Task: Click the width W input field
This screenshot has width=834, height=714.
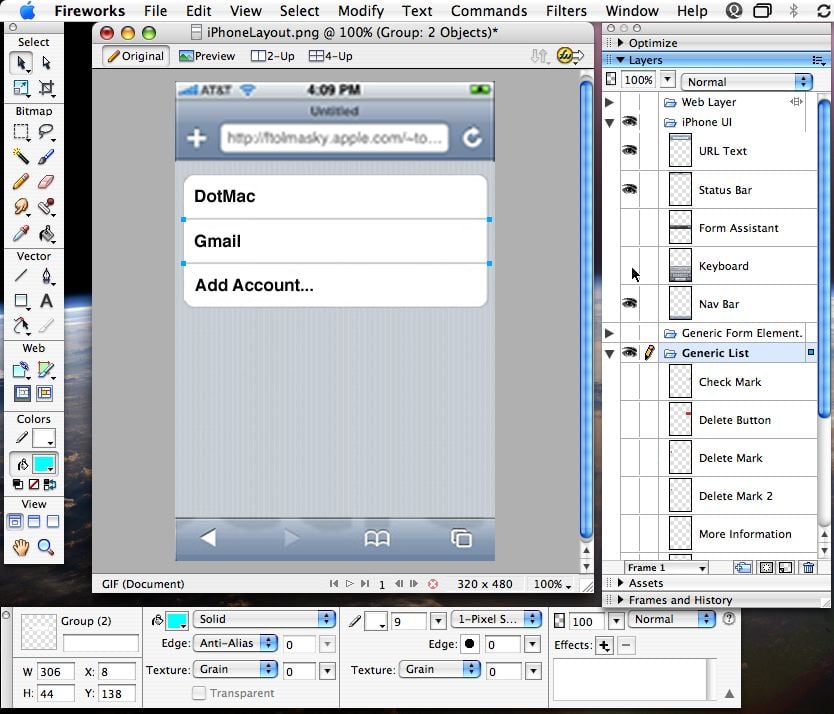Action: pyautogui.click(x=55, y=671)
